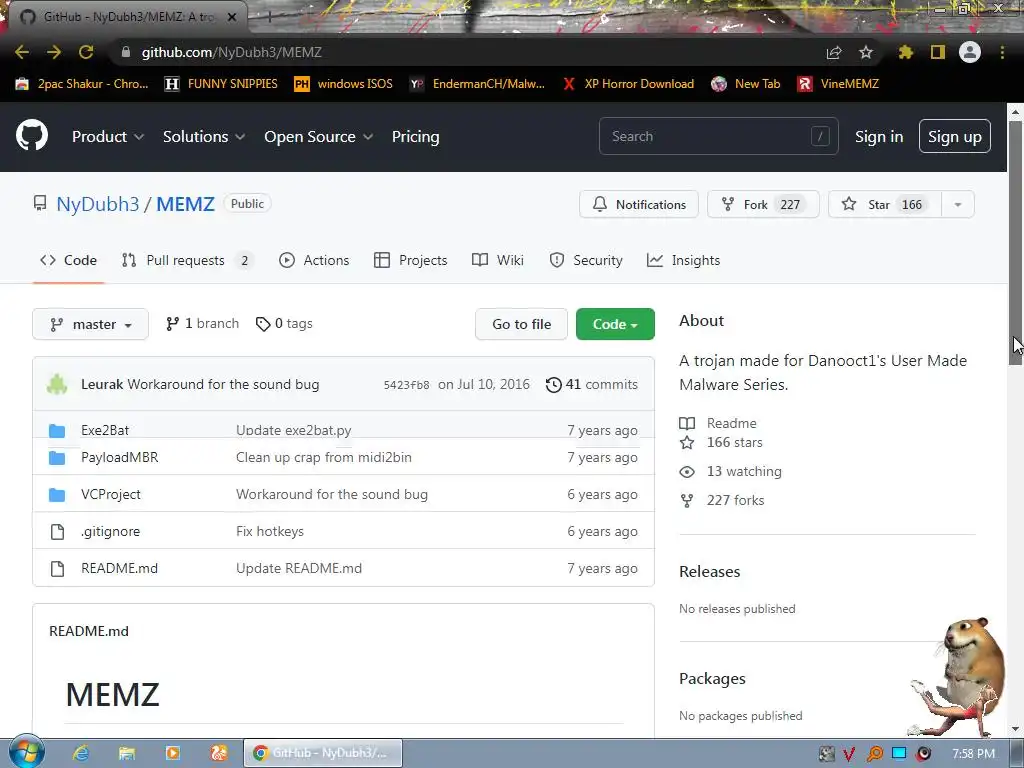Open the Security tab

coord(586,260)
